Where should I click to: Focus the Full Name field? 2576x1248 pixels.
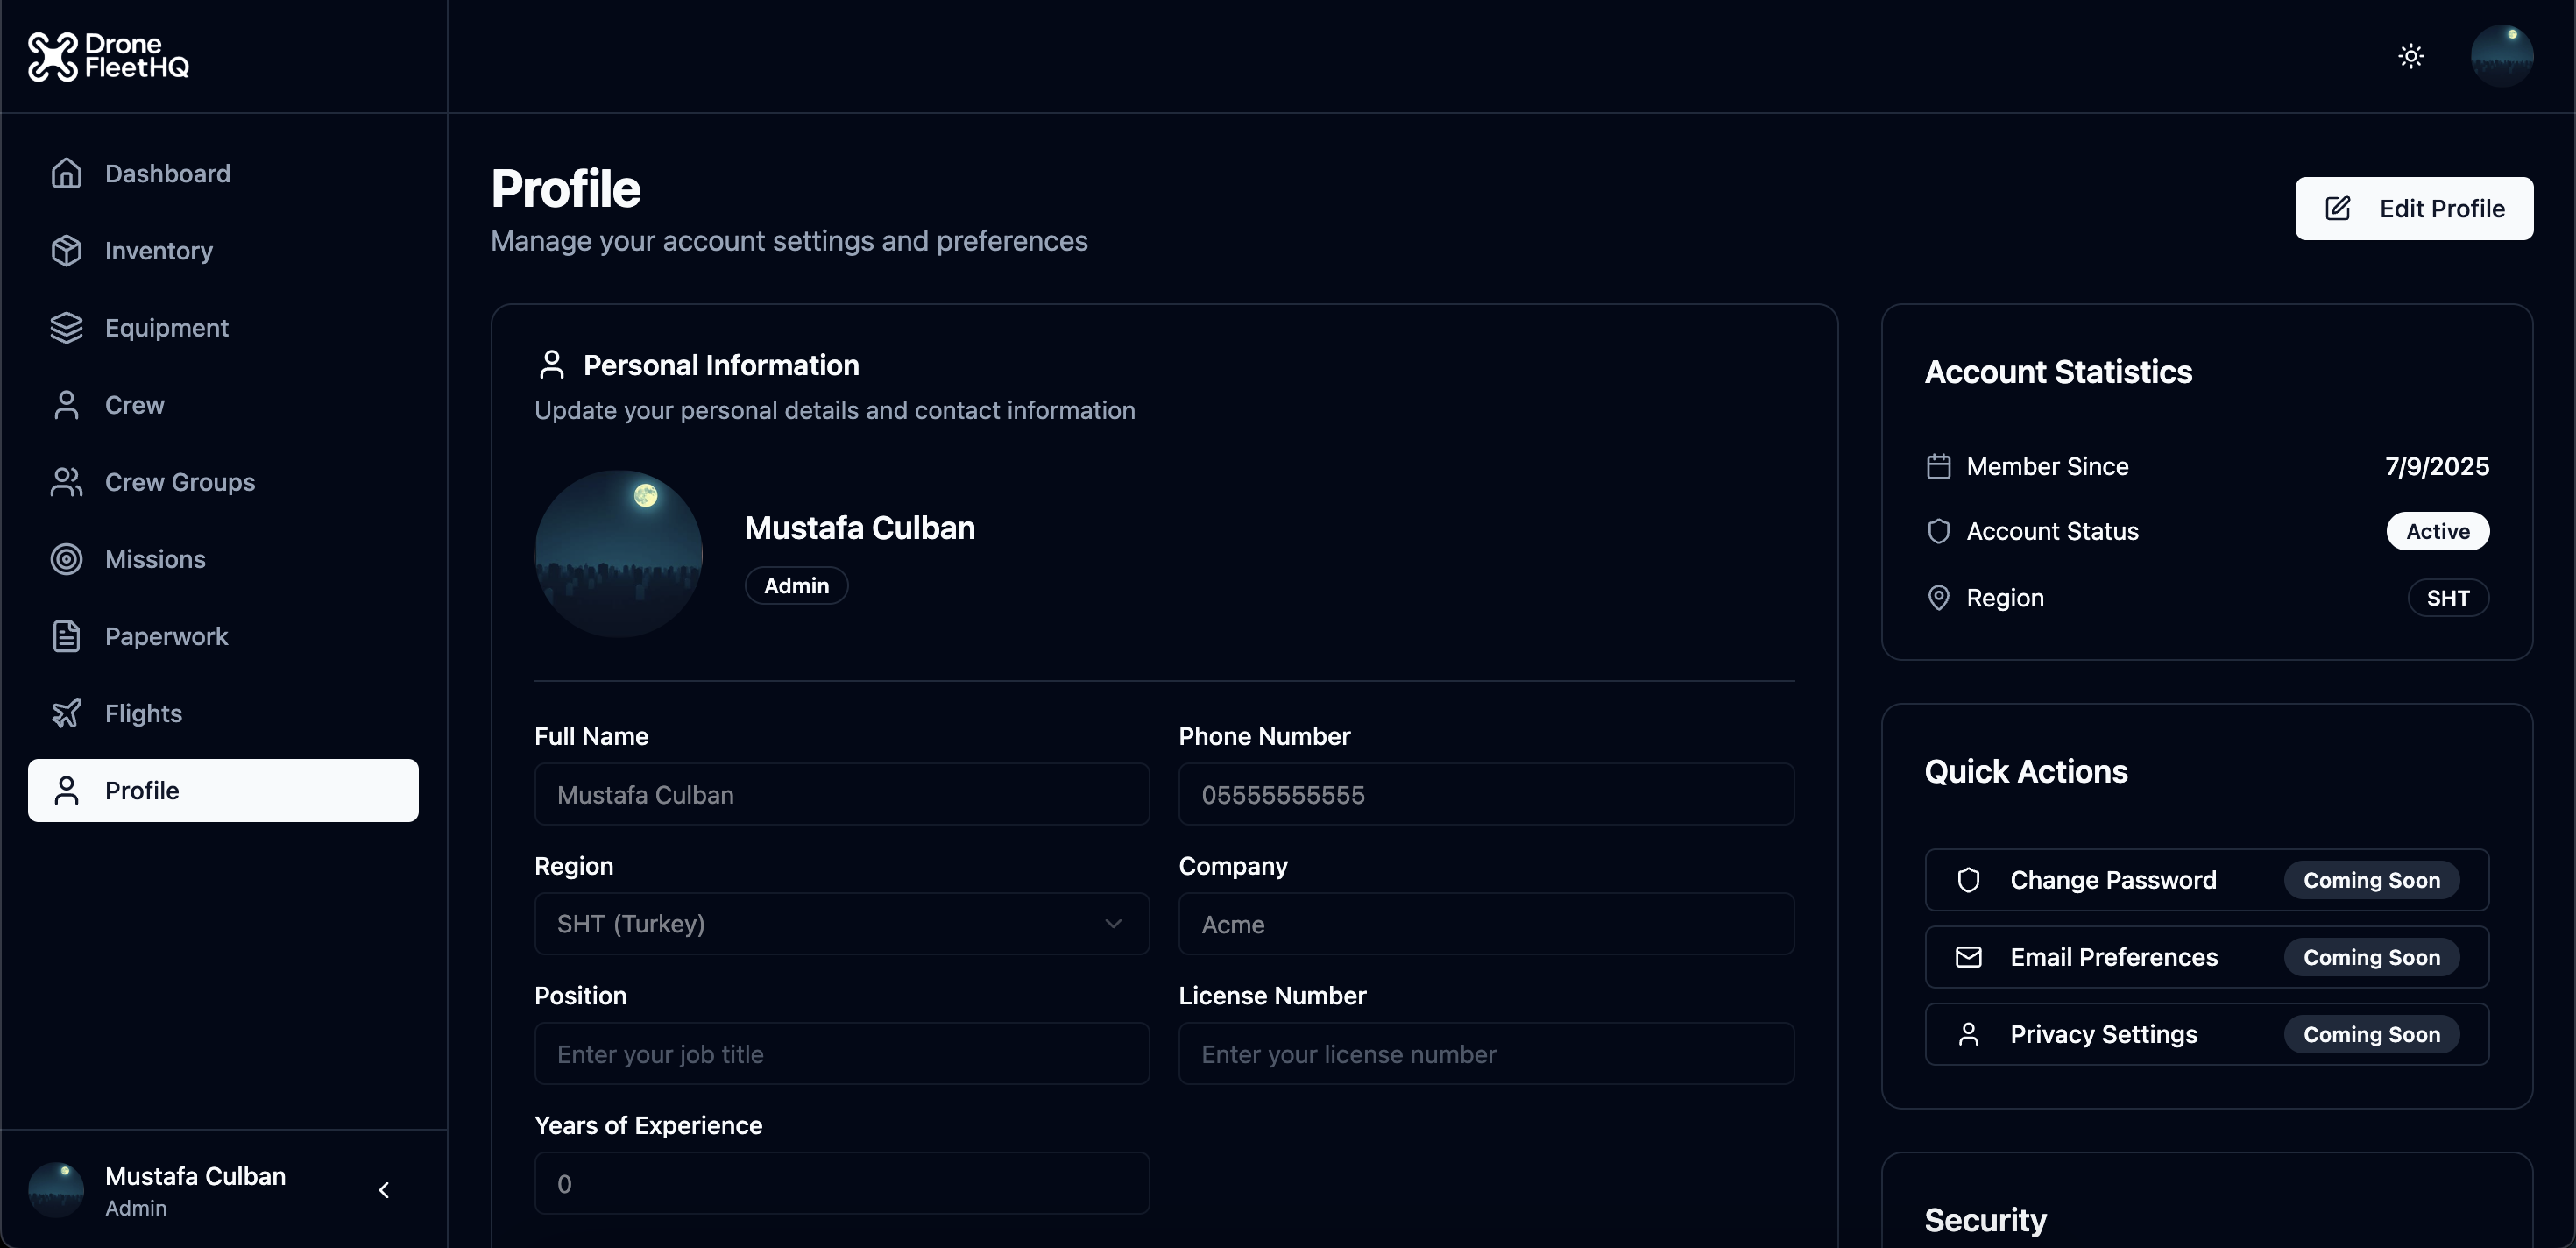click(x=841, y=794)
